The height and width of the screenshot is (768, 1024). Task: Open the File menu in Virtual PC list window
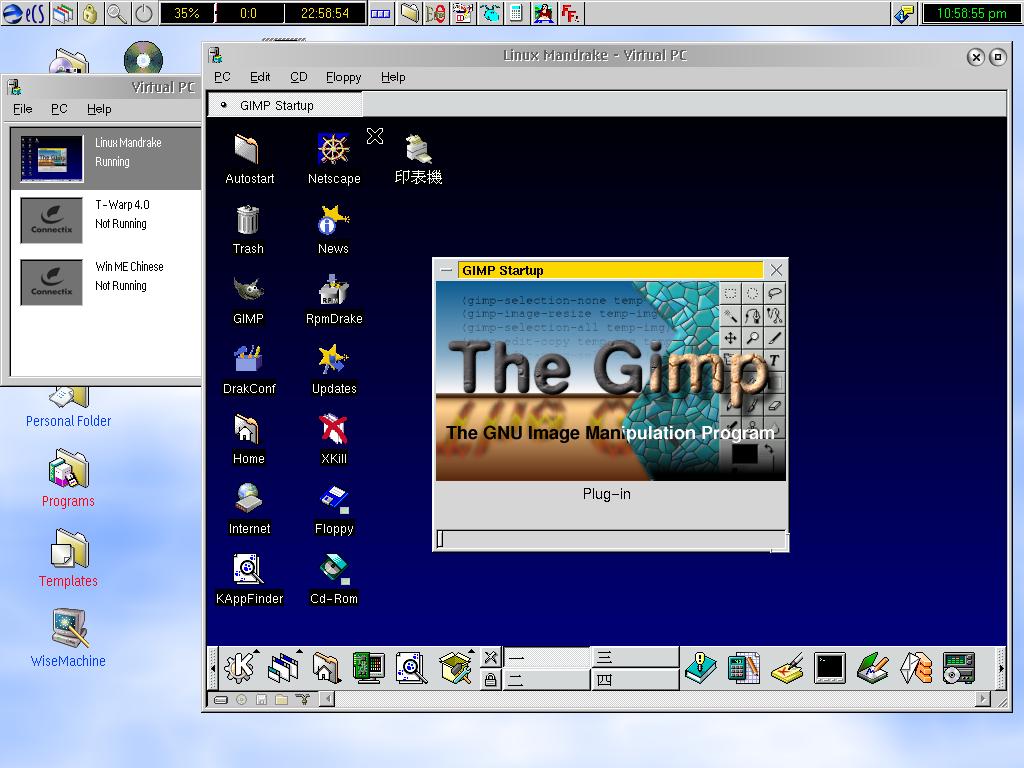coord(23,109)
